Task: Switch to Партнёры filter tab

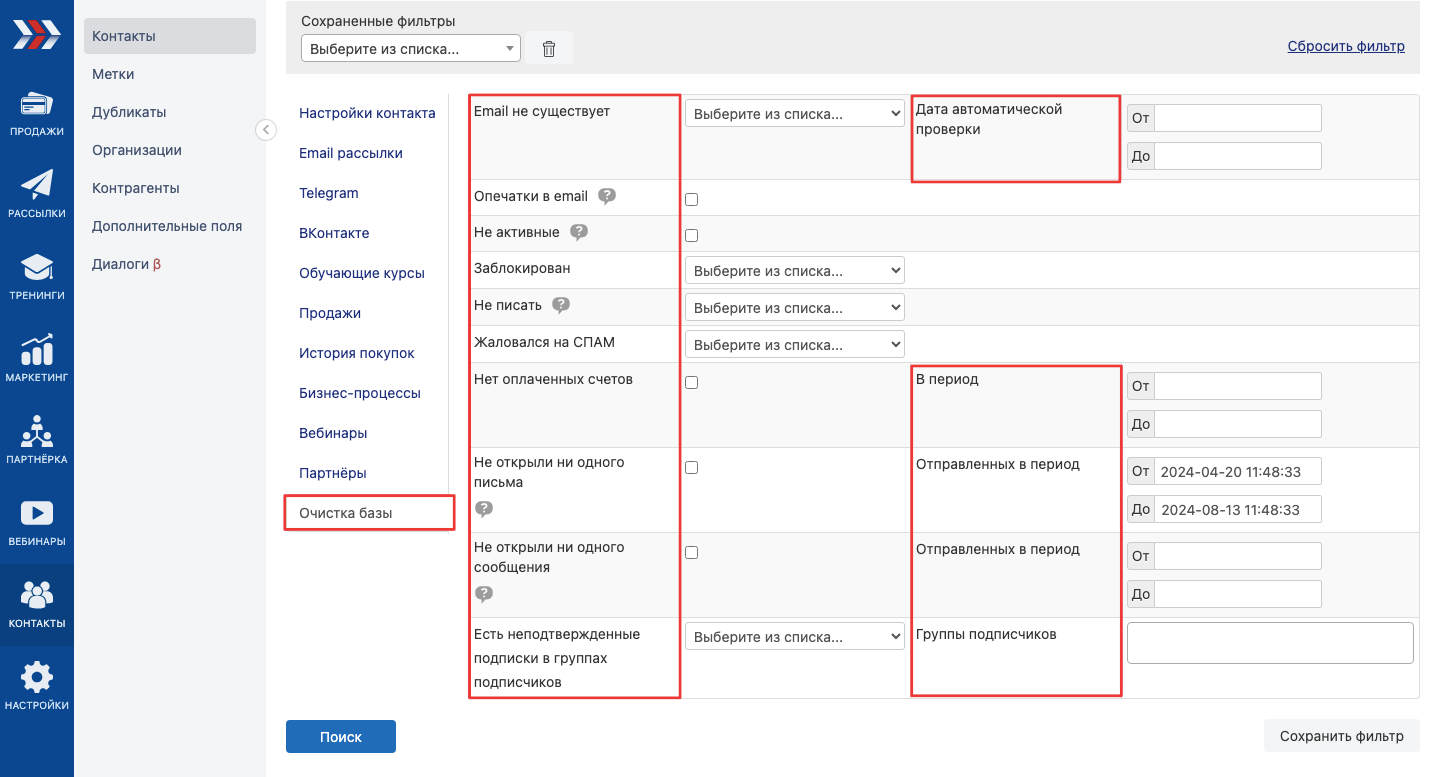Action: click(333, 473)
